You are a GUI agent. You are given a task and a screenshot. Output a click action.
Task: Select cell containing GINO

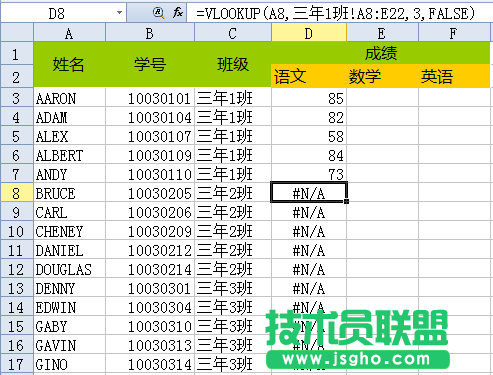69,364
